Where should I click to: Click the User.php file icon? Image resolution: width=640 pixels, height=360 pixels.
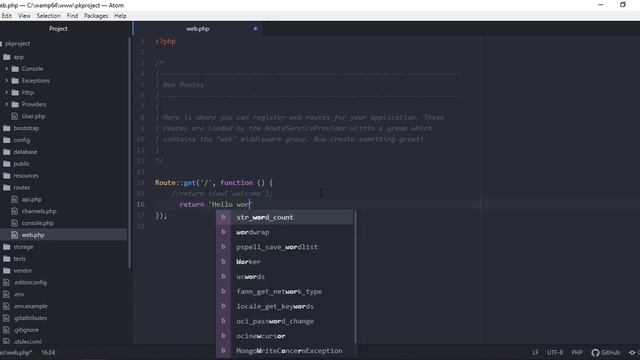(x=15, y=116)
